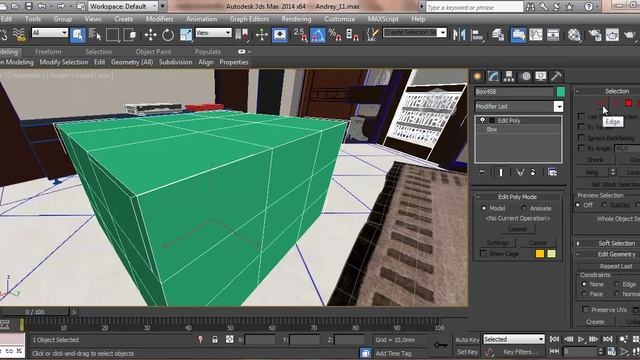The height and width of the screenshot is (360, 640).
Task: Open the Rendering menu
Action: (296, 19)
